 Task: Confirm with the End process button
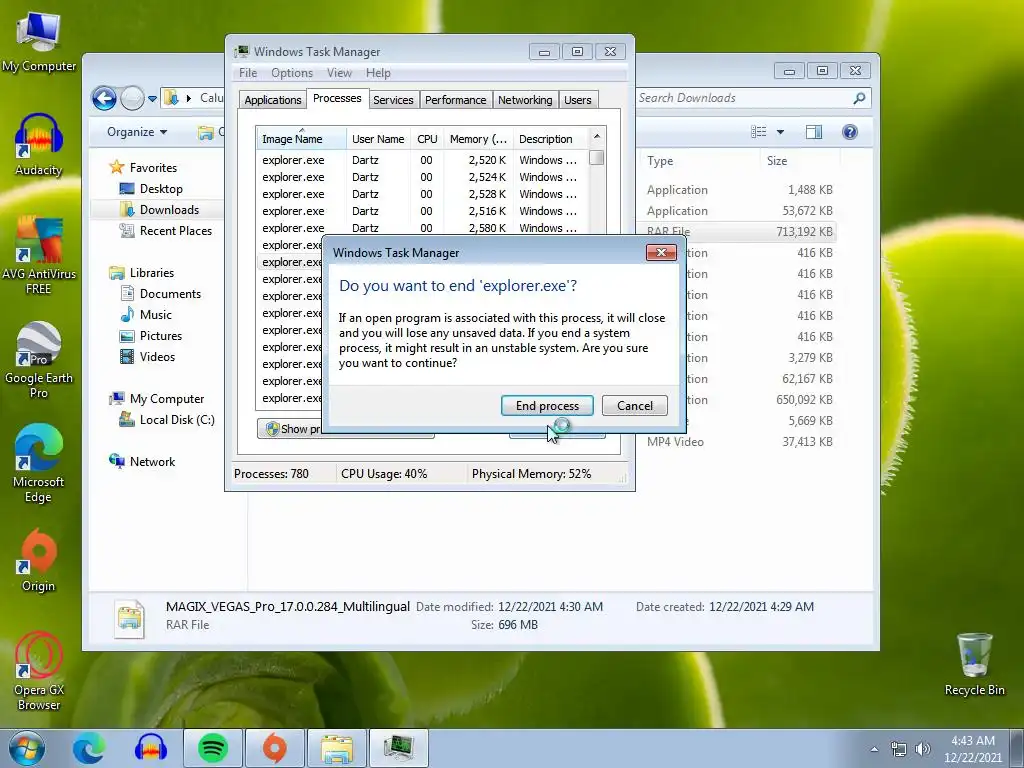pyautogui.click(x=547, y=406)
